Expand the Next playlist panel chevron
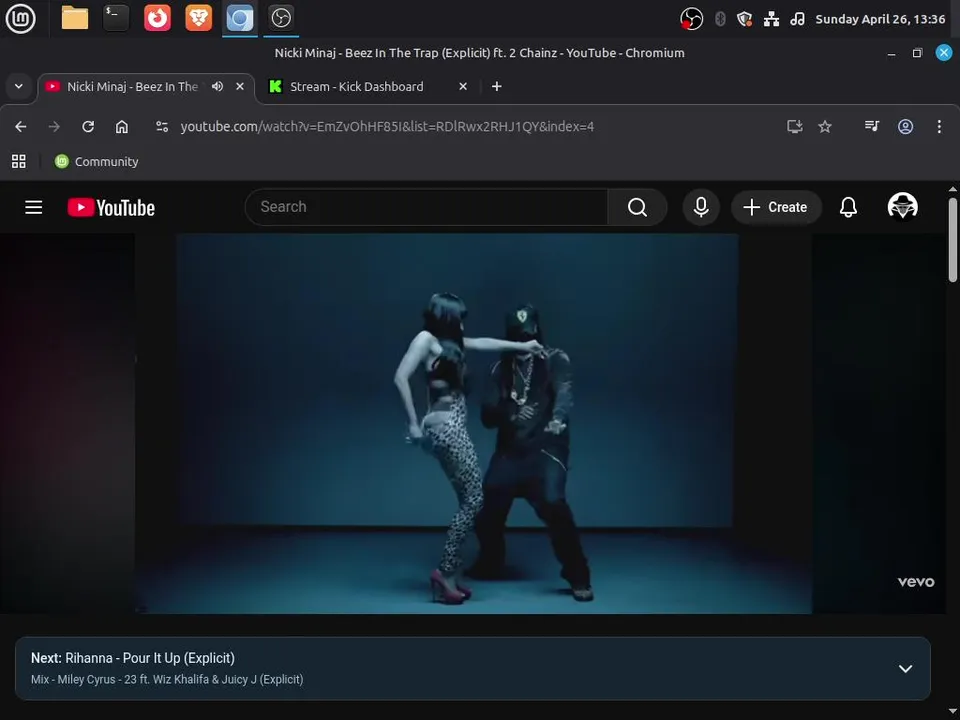The image size is (960, 720). click(905, 669)
